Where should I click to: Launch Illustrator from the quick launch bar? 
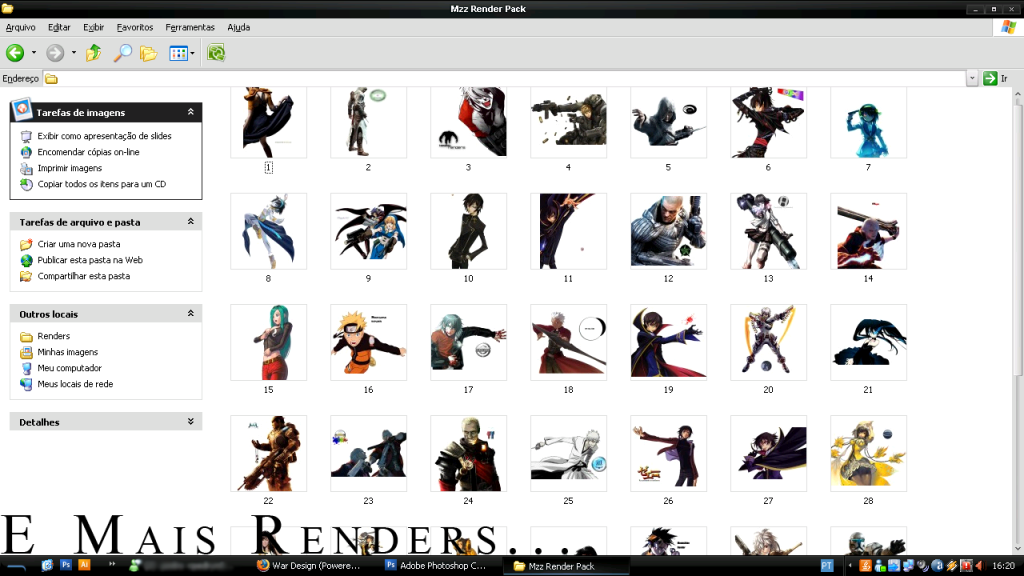tap(84, 566)
